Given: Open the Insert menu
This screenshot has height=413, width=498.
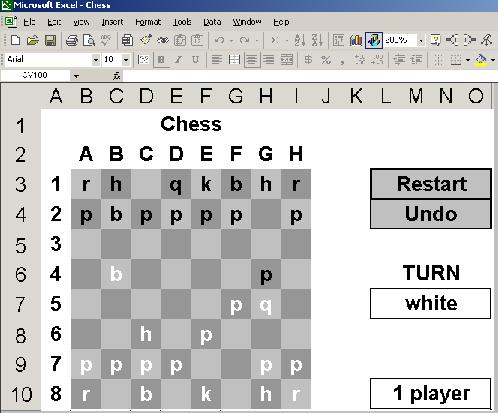Looking at the screenshot, I should (112, 22).
